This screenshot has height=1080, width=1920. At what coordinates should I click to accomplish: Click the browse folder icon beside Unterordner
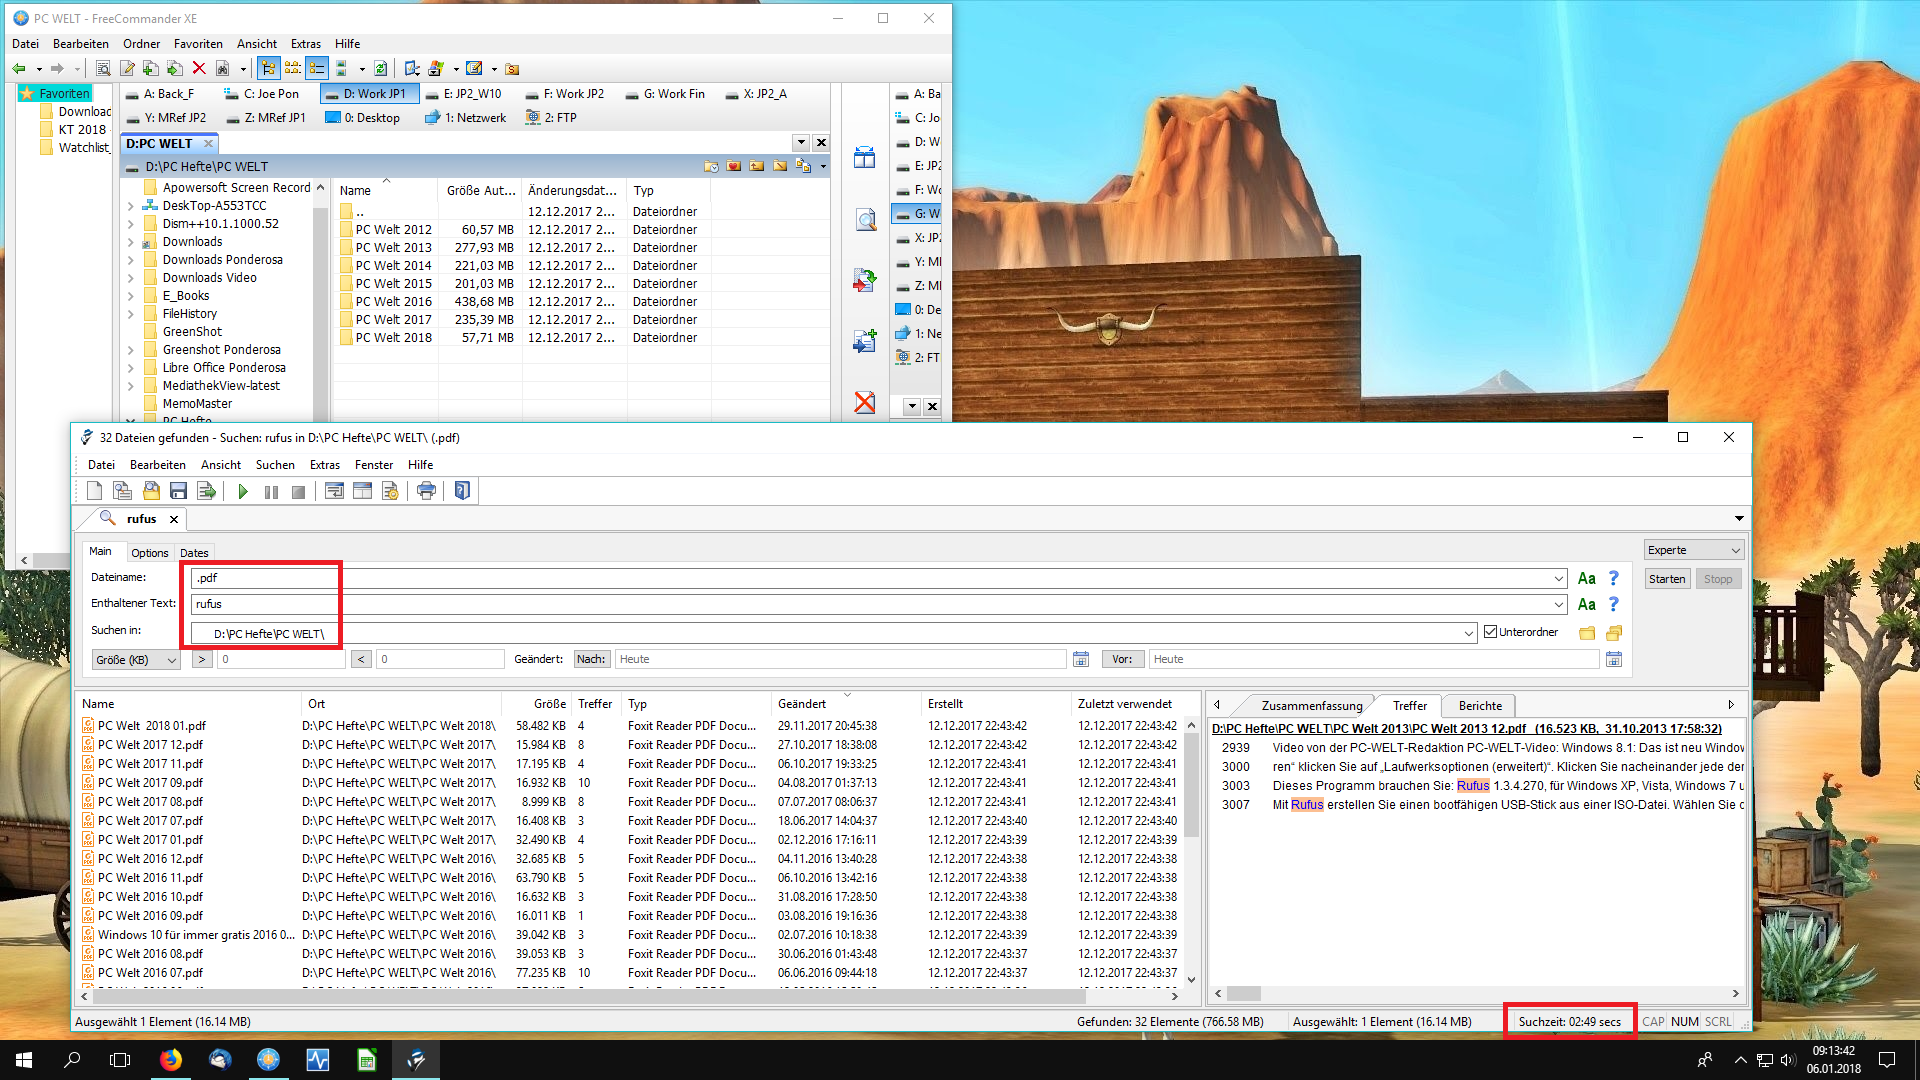(1587, 633)
